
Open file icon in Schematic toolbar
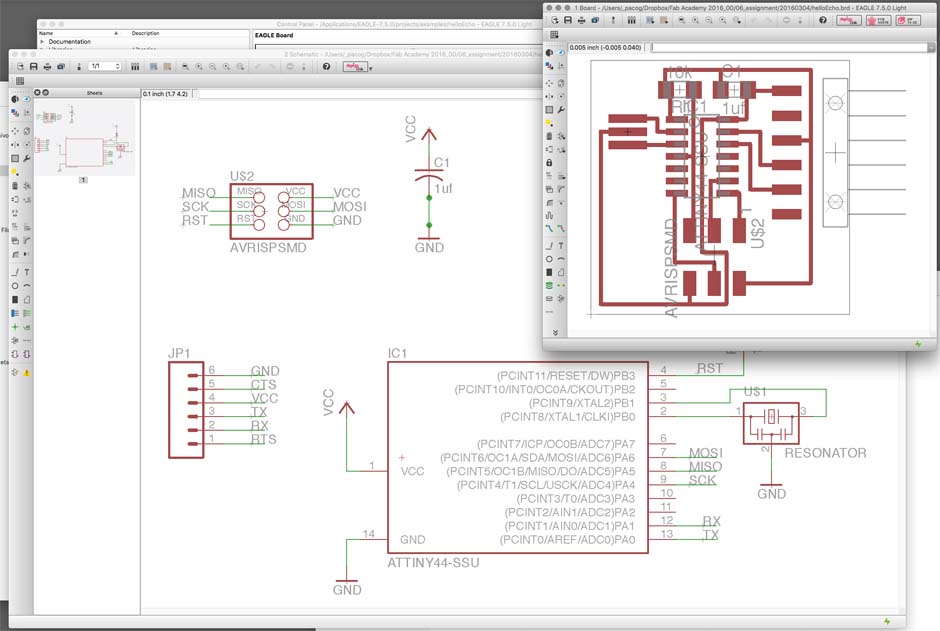(x=20, y=67)
